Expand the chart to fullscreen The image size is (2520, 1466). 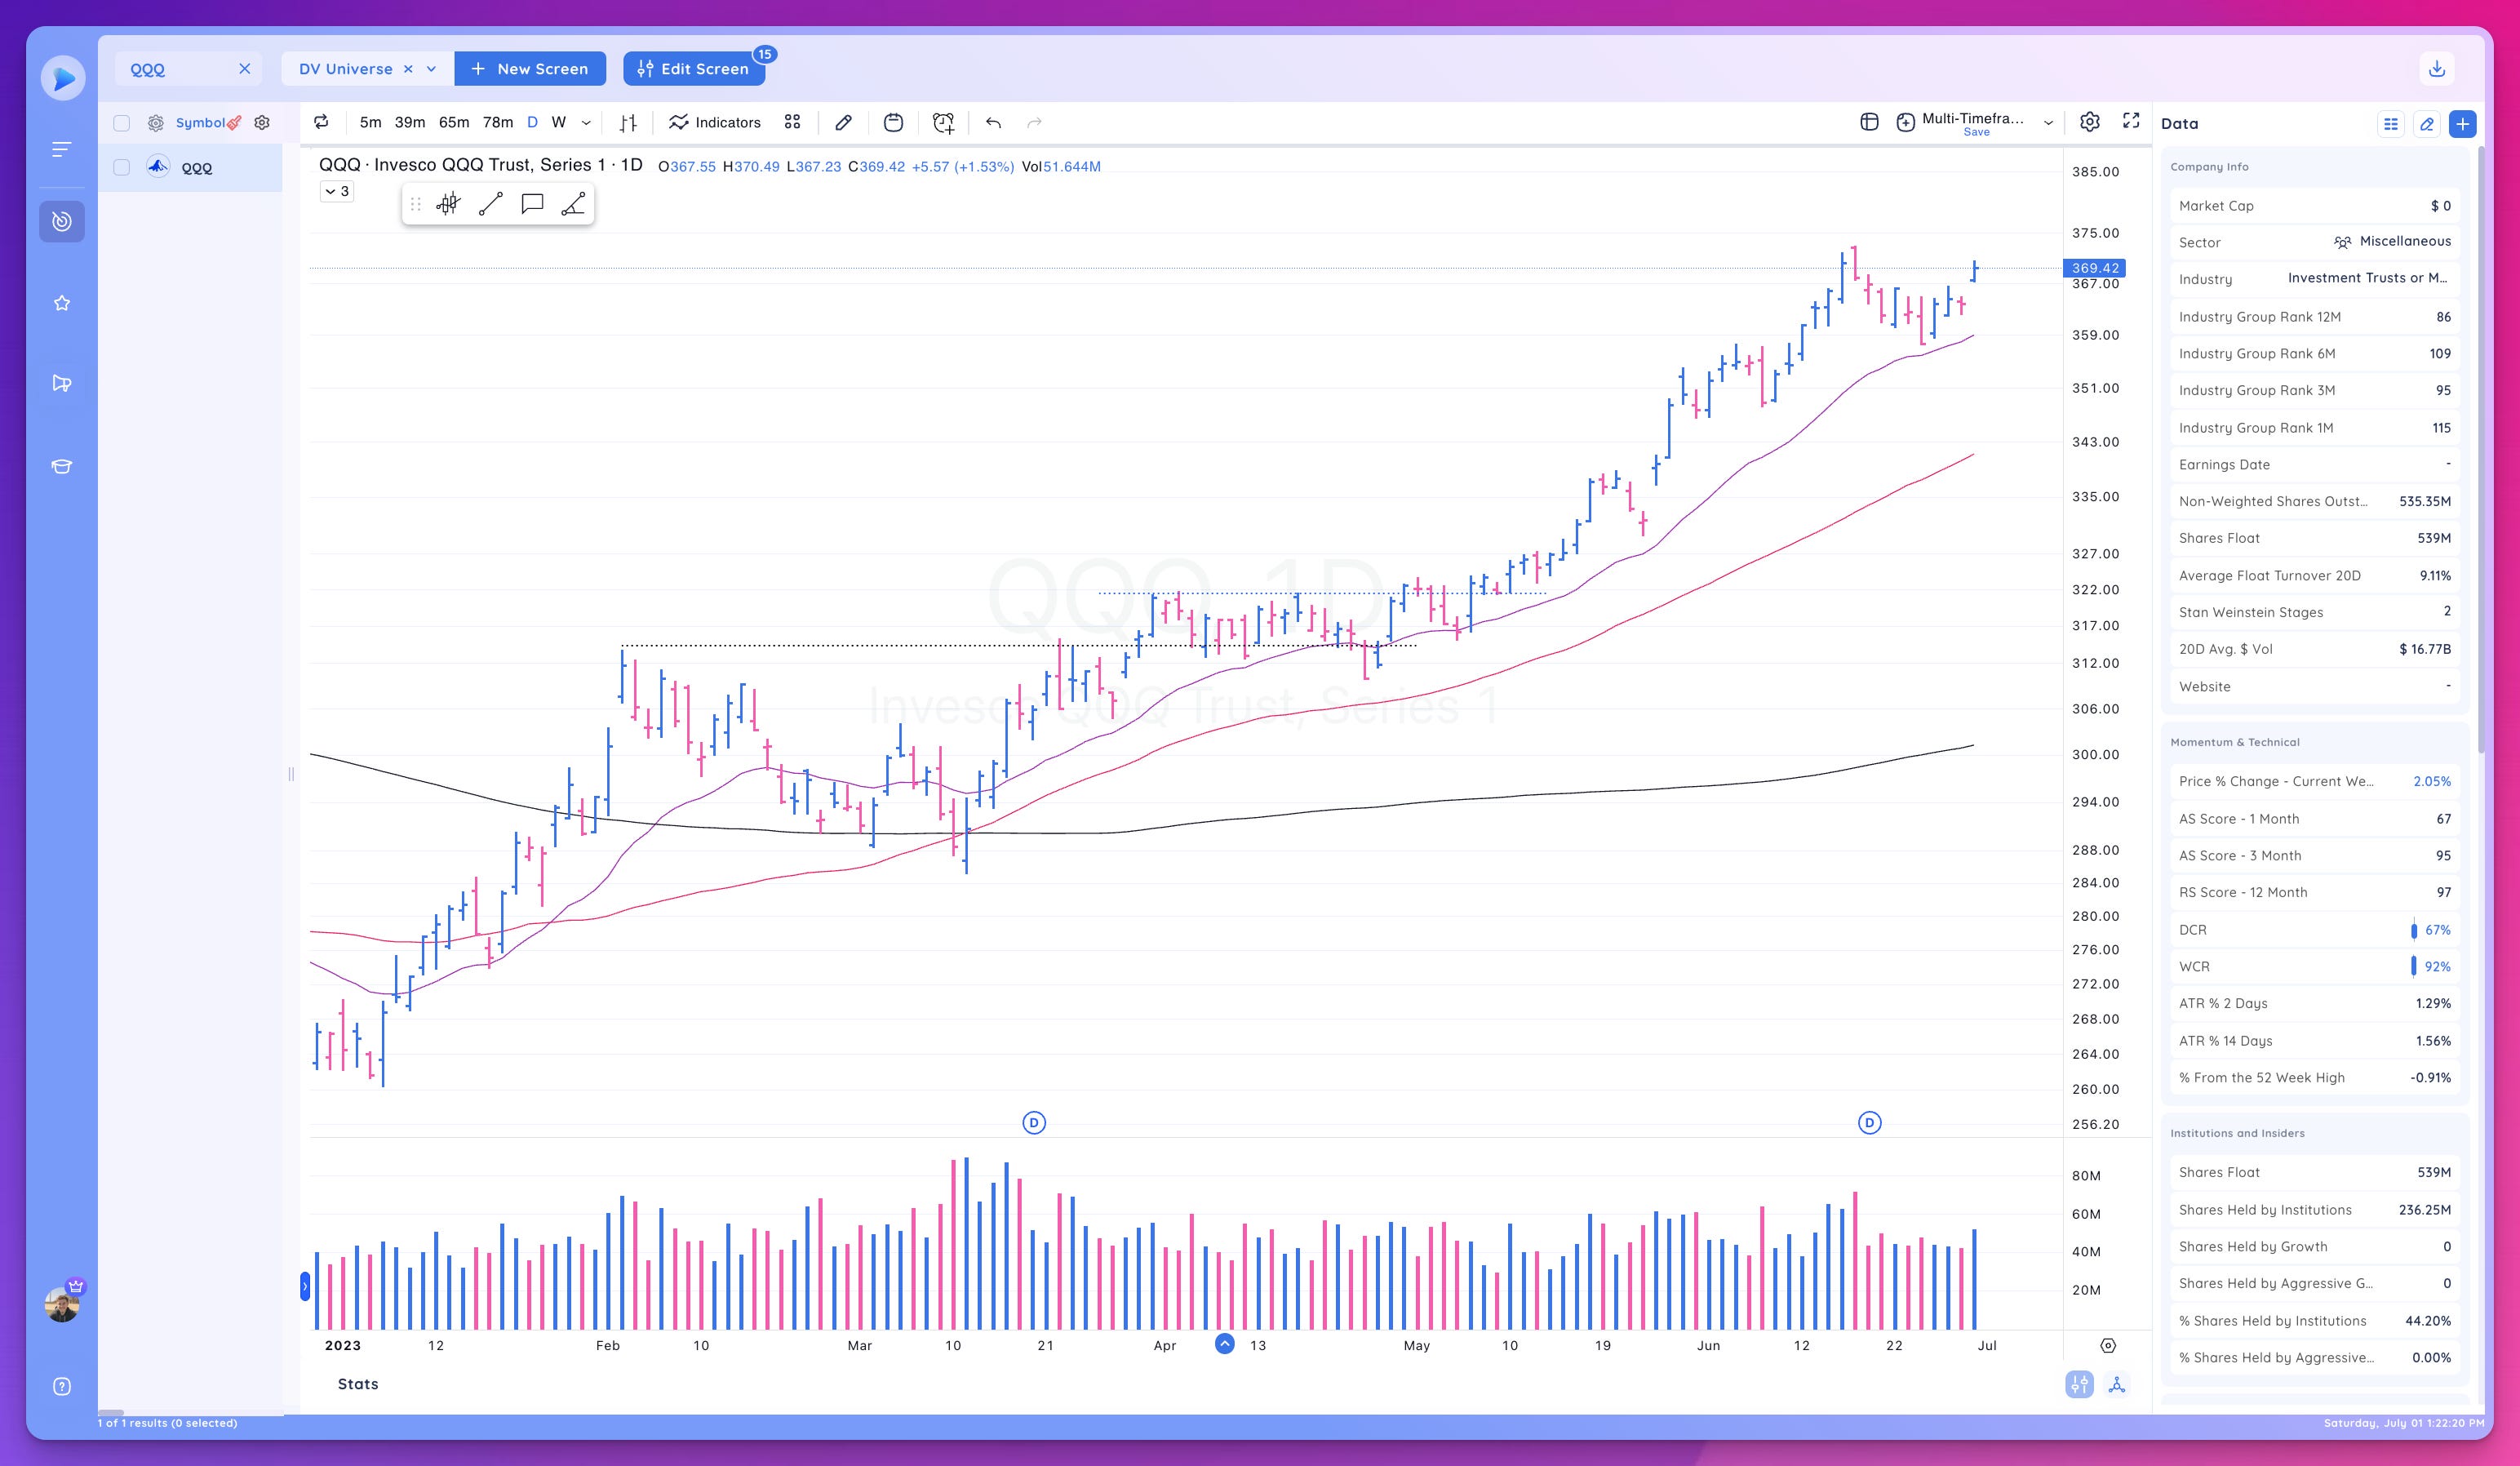click(x=2132, y=121)
